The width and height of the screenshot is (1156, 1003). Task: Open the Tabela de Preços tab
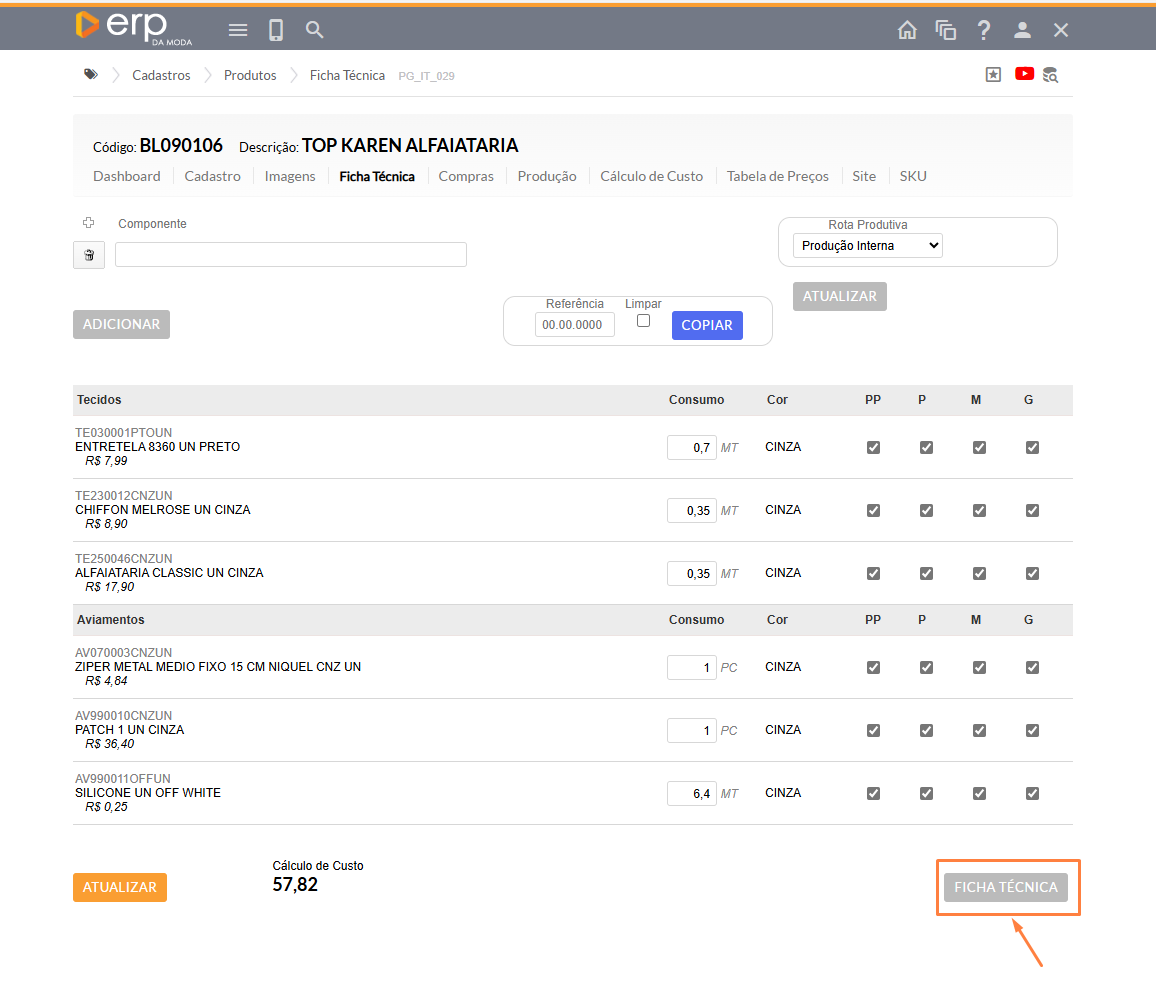pos(777,176)
